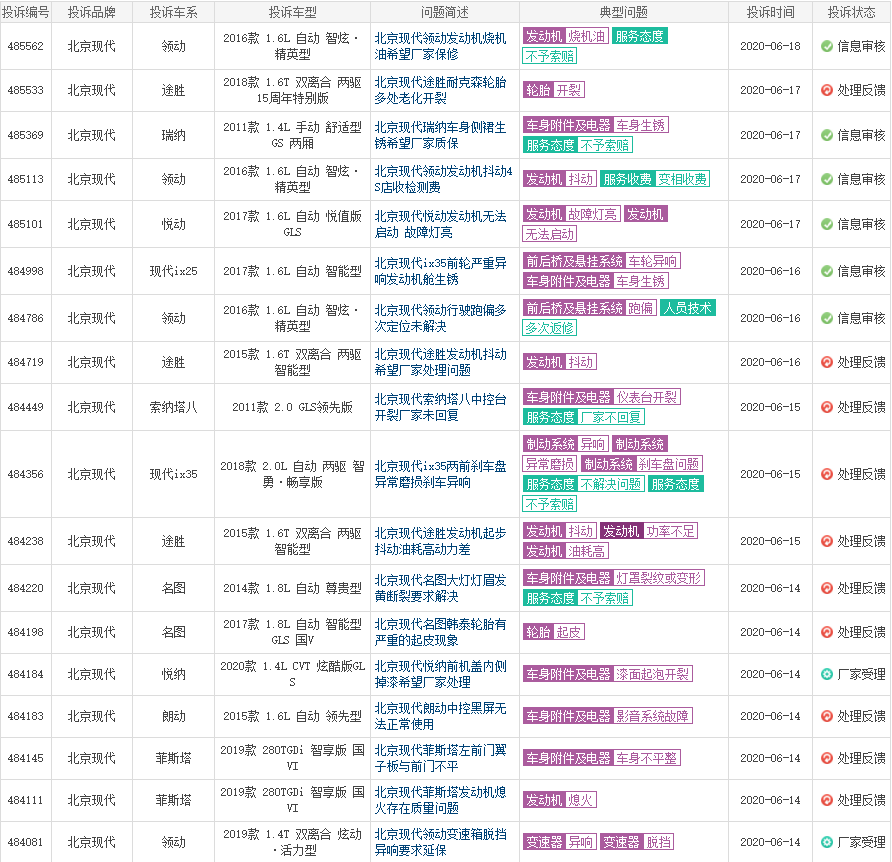Screen dimensions: 892x862
Task: Open complaint 朗动中控黑屏无法正常使用
Action: (x=440, y=716)
